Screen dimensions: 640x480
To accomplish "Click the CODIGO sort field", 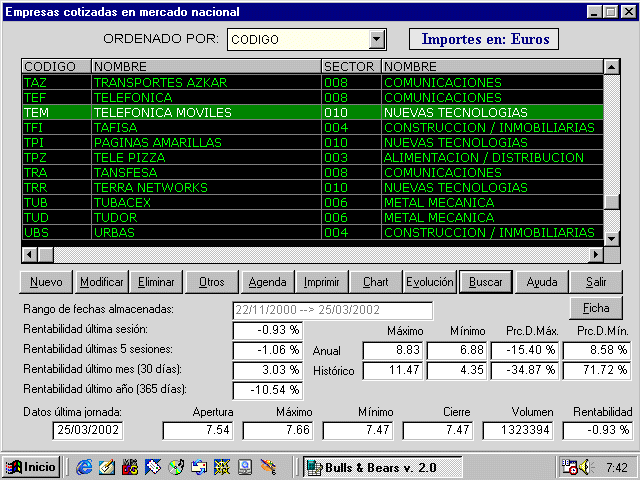I will 298,40.
